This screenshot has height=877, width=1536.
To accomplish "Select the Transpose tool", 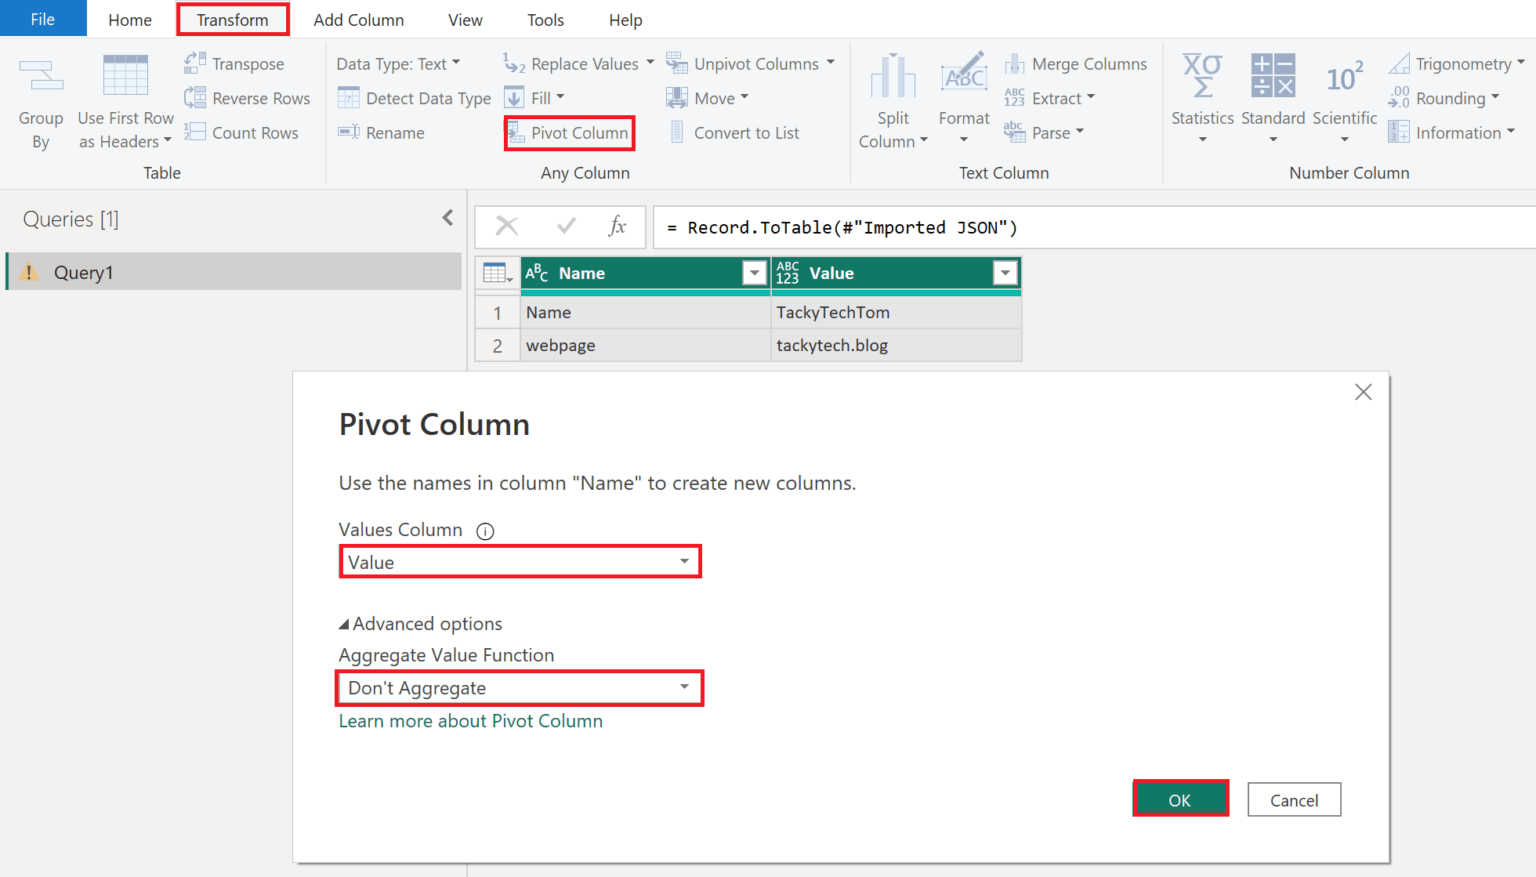I will [x=246, y=63].
